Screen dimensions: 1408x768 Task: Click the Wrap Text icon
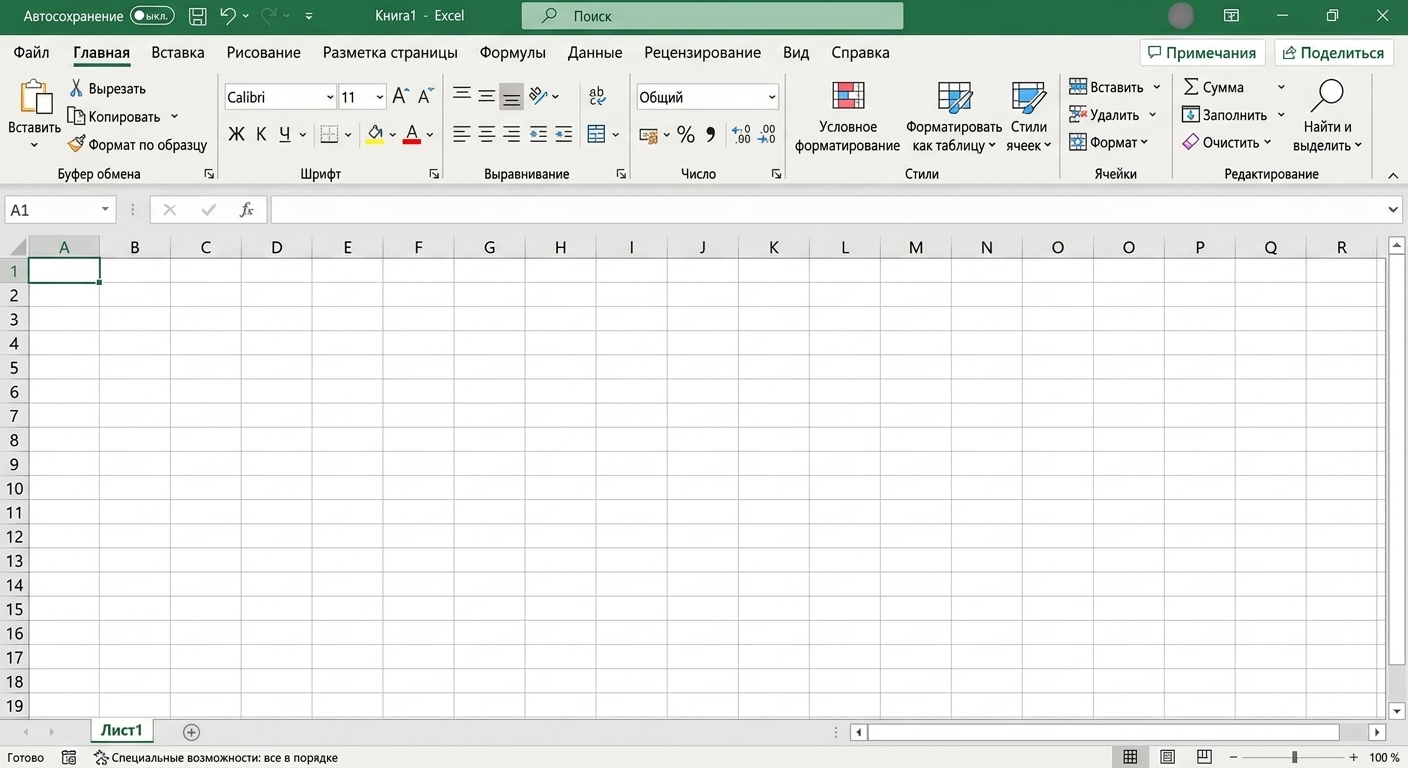point(597,96)
